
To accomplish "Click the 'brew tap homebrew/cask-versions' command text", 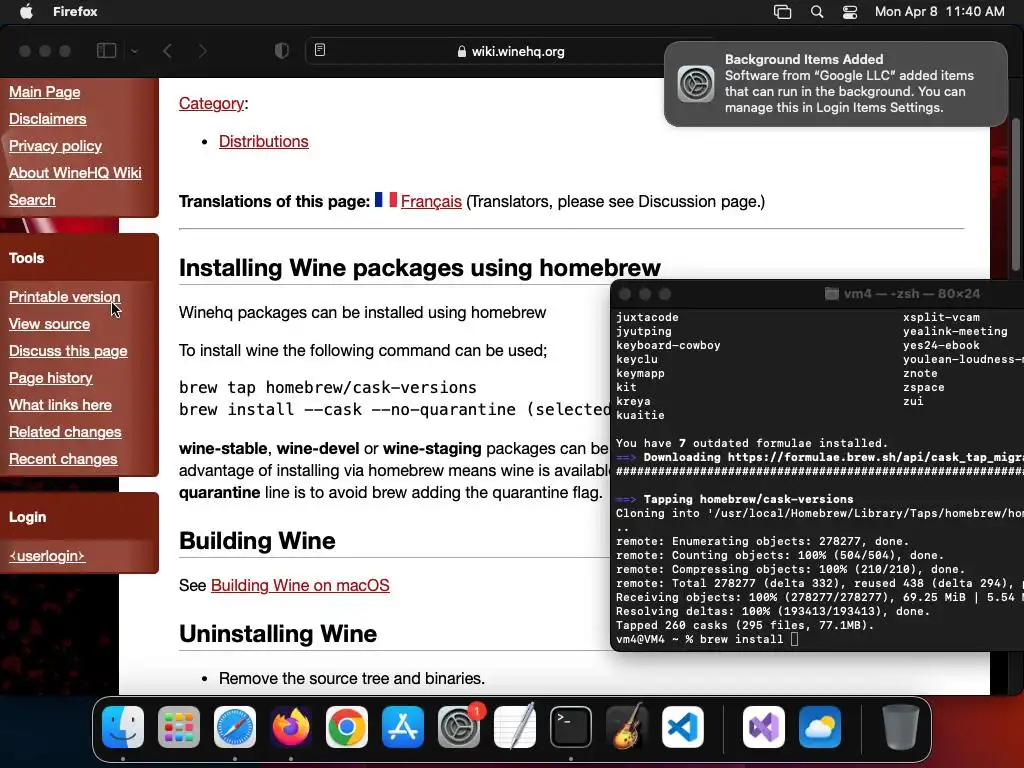I will click(328, 387).
